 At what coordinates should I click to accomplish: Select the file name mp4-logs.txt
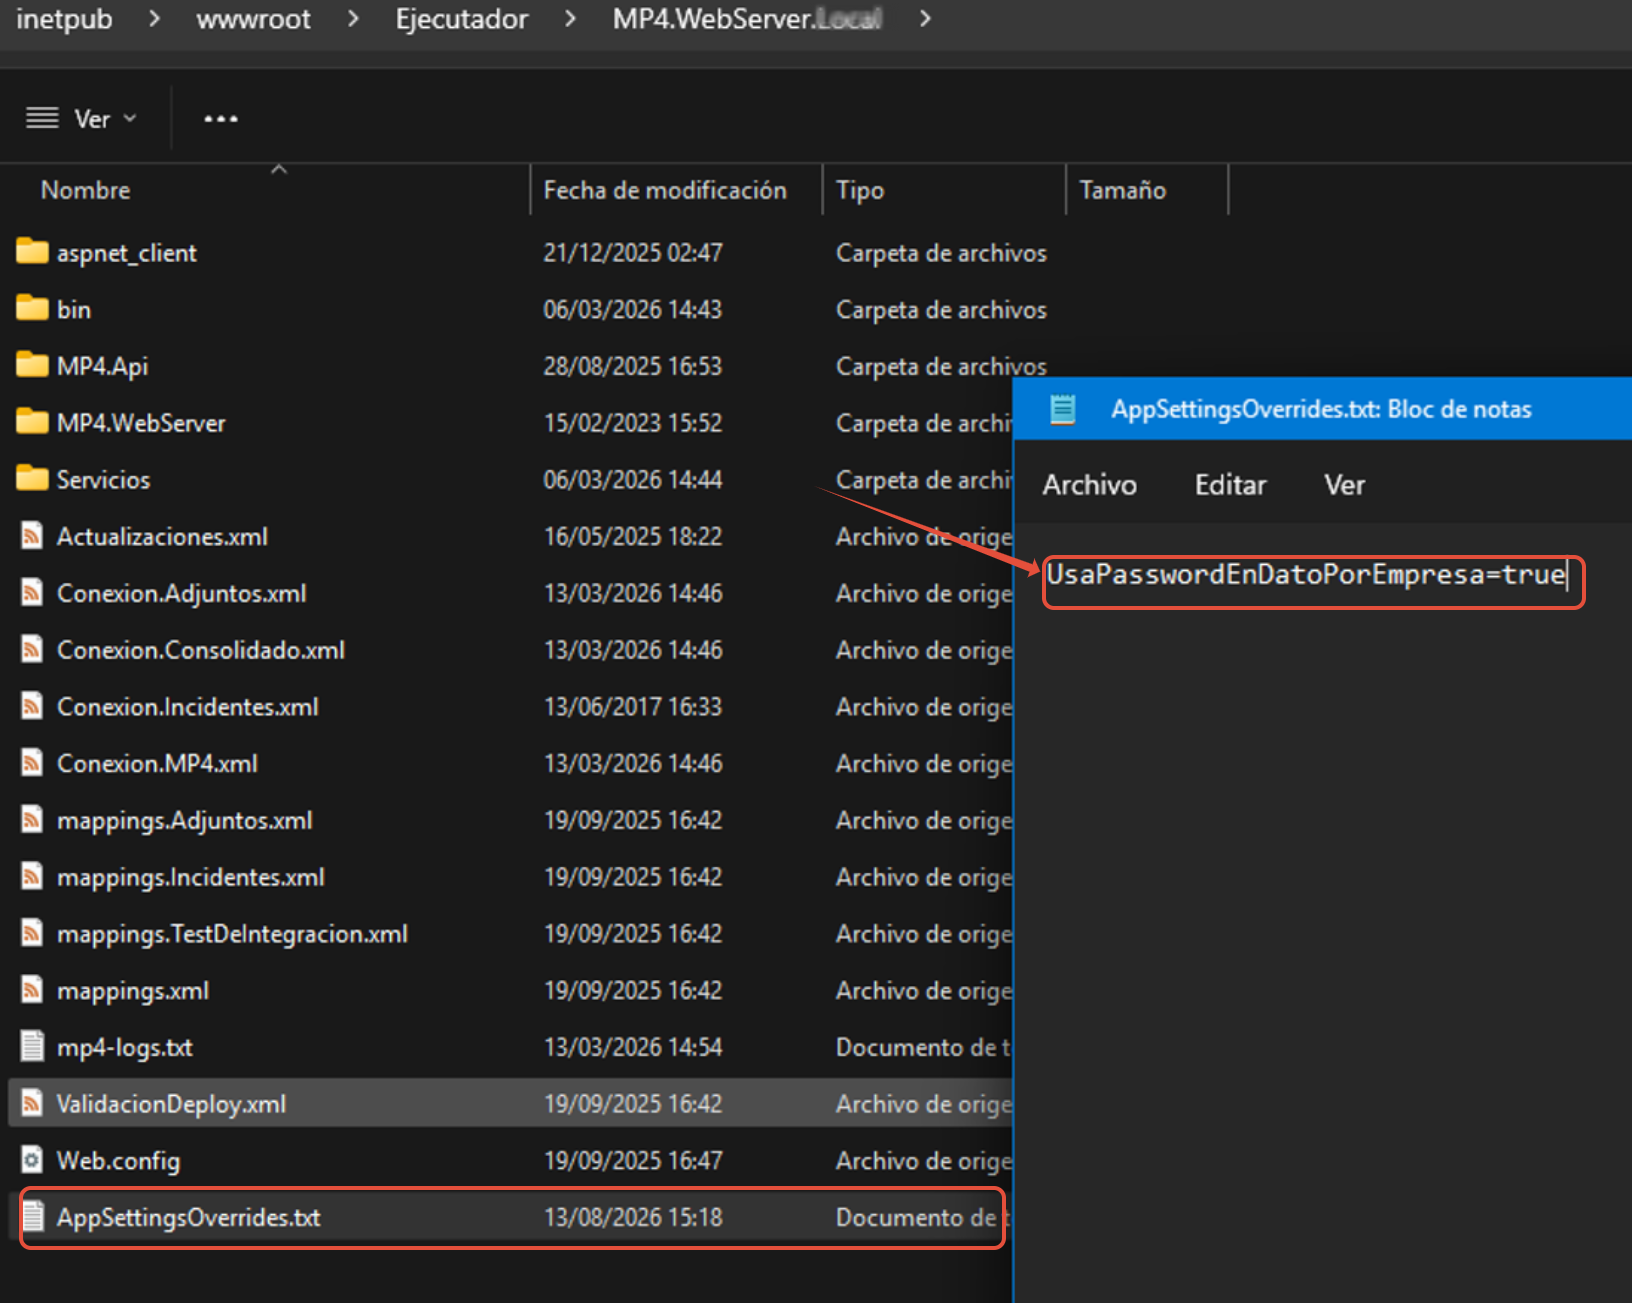125,1048
